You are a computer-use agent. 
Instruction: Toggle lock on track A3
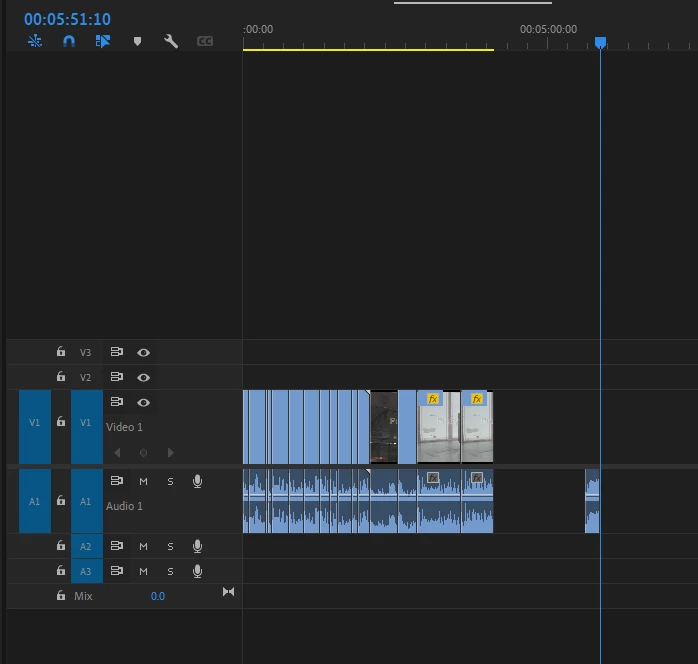(61, 570)
